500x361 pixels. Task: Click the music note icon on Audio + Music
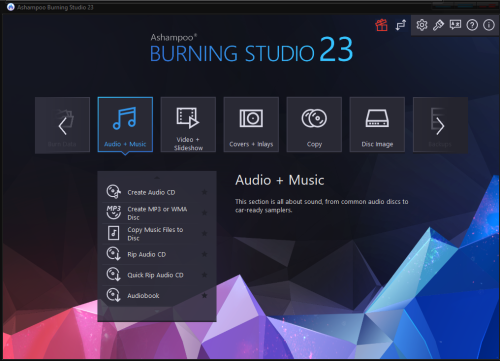coord(124,118)
